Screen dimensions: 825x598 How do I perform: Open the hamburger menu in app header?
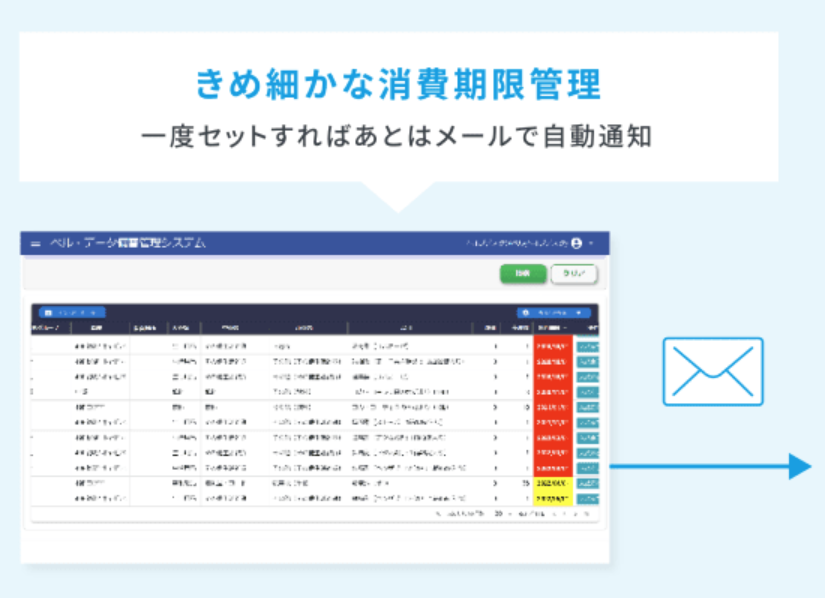(x=36, y=244)
